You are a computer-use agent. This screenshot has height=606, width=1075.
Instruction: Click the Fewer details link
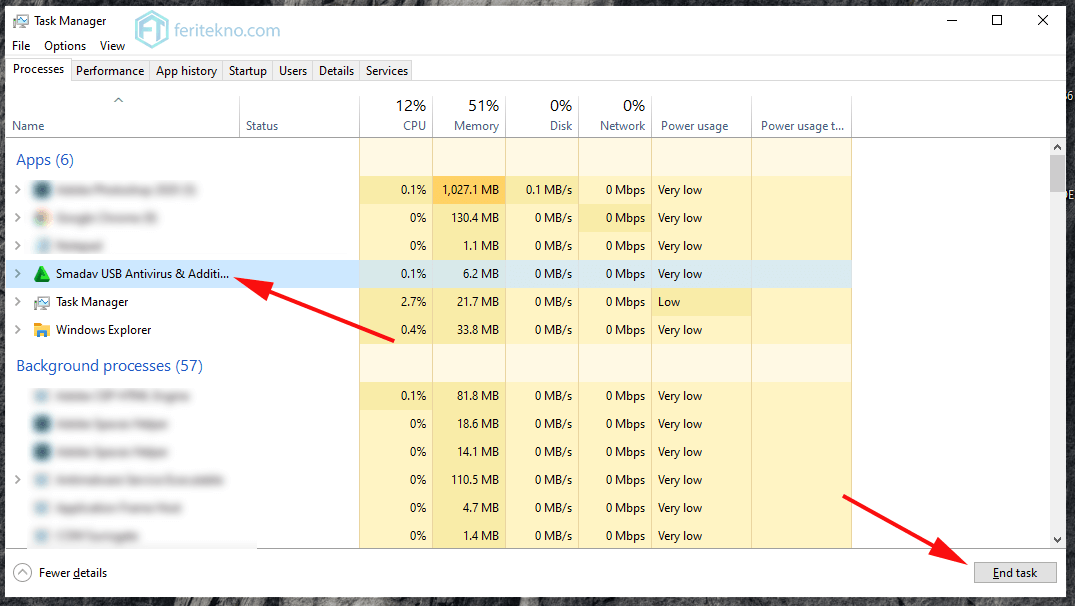(x=73, y=572)
